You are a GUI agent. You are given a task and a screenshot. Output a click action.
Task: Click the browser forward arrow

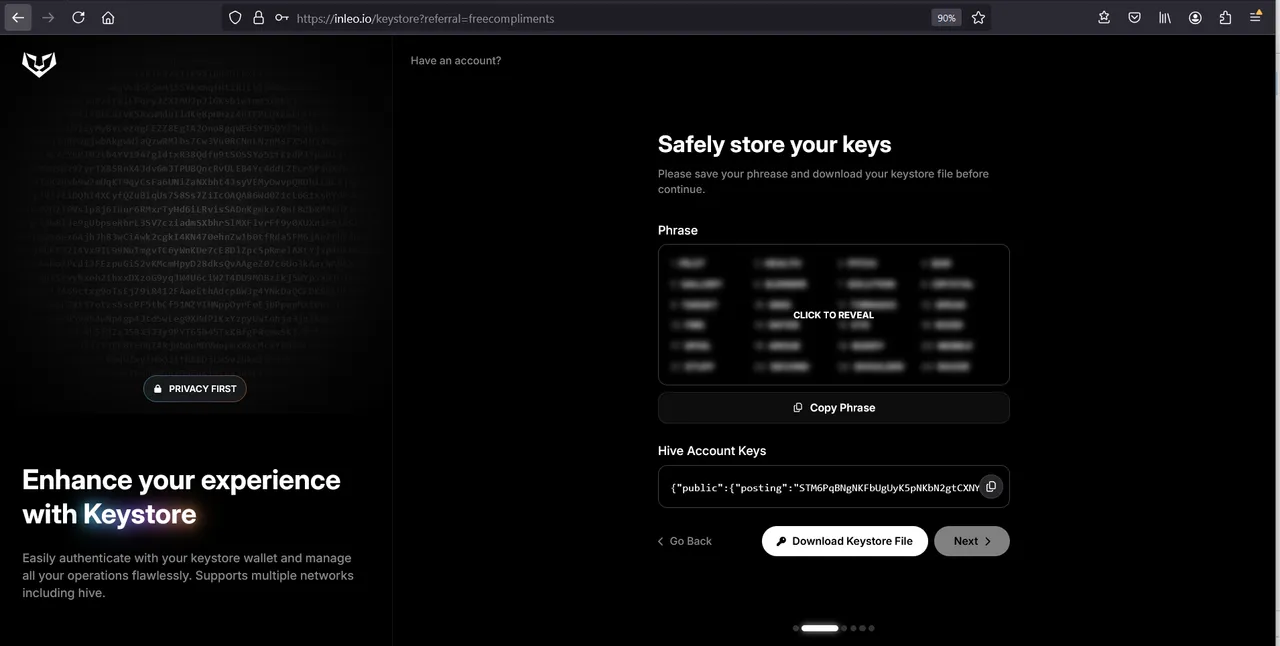click(48, 18)
